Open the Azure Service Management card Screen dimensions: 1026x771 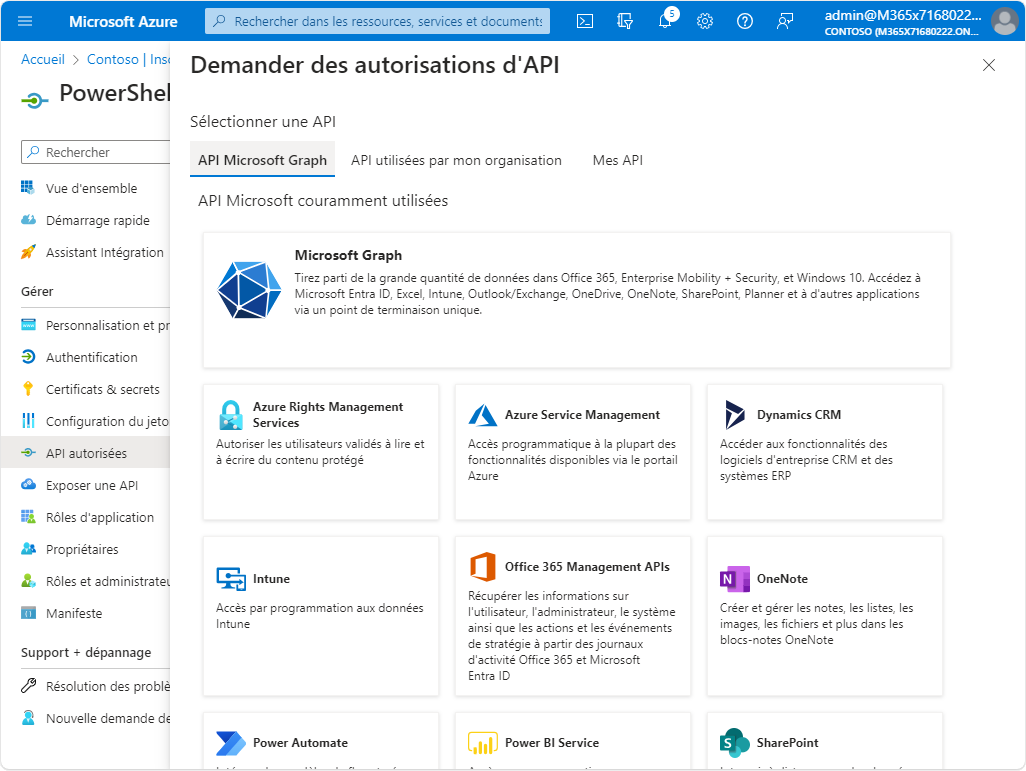point(573,452)
